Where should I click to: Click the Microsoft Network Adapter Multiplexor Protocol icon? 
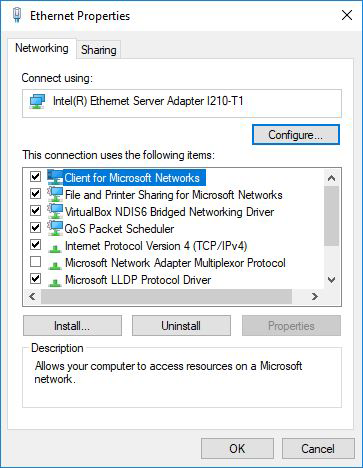pyautogui.click(x=55, y=265)
